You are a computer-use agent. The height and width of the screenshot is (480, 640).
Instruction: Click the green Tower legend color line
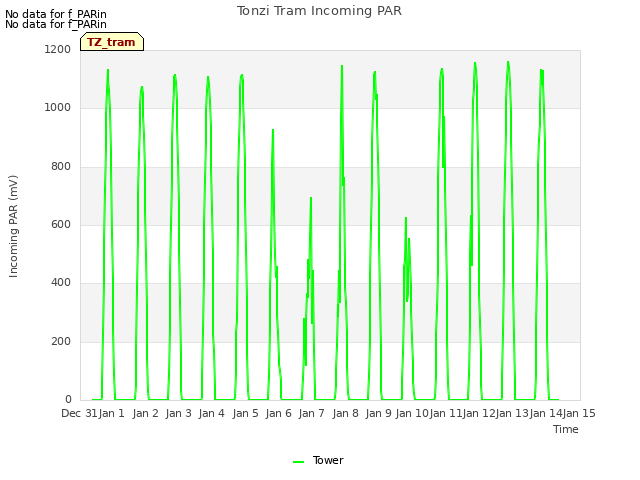coord(298,462)
